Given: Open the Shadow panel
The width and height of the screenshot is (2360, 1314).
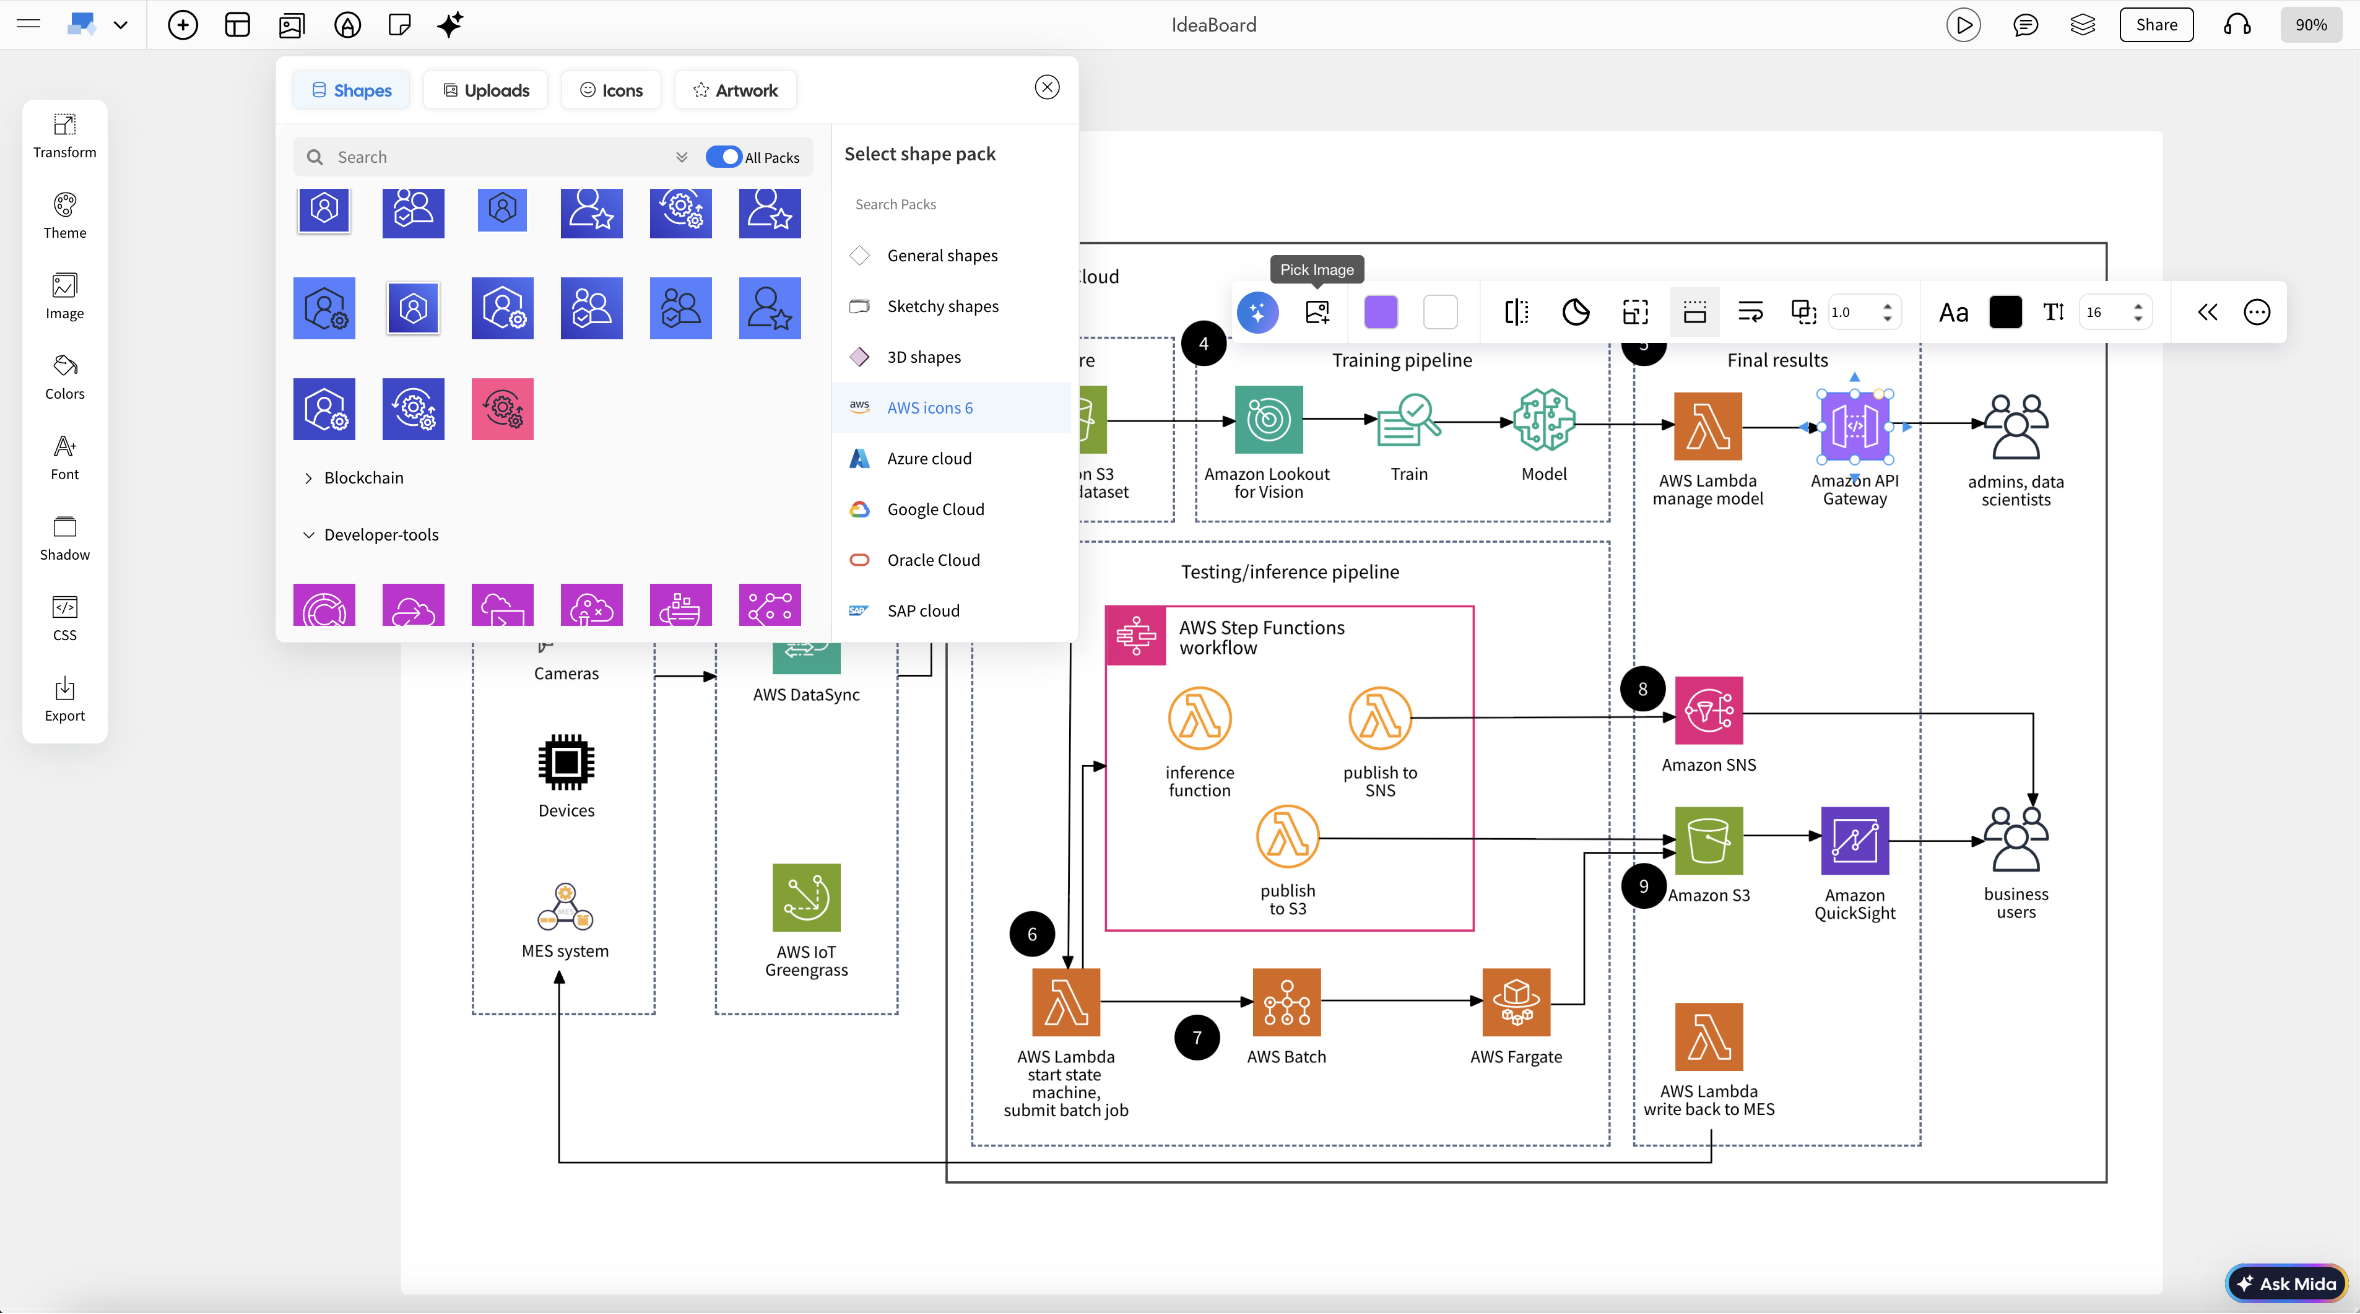Looking at the screenshot, I should coord(65,538).
